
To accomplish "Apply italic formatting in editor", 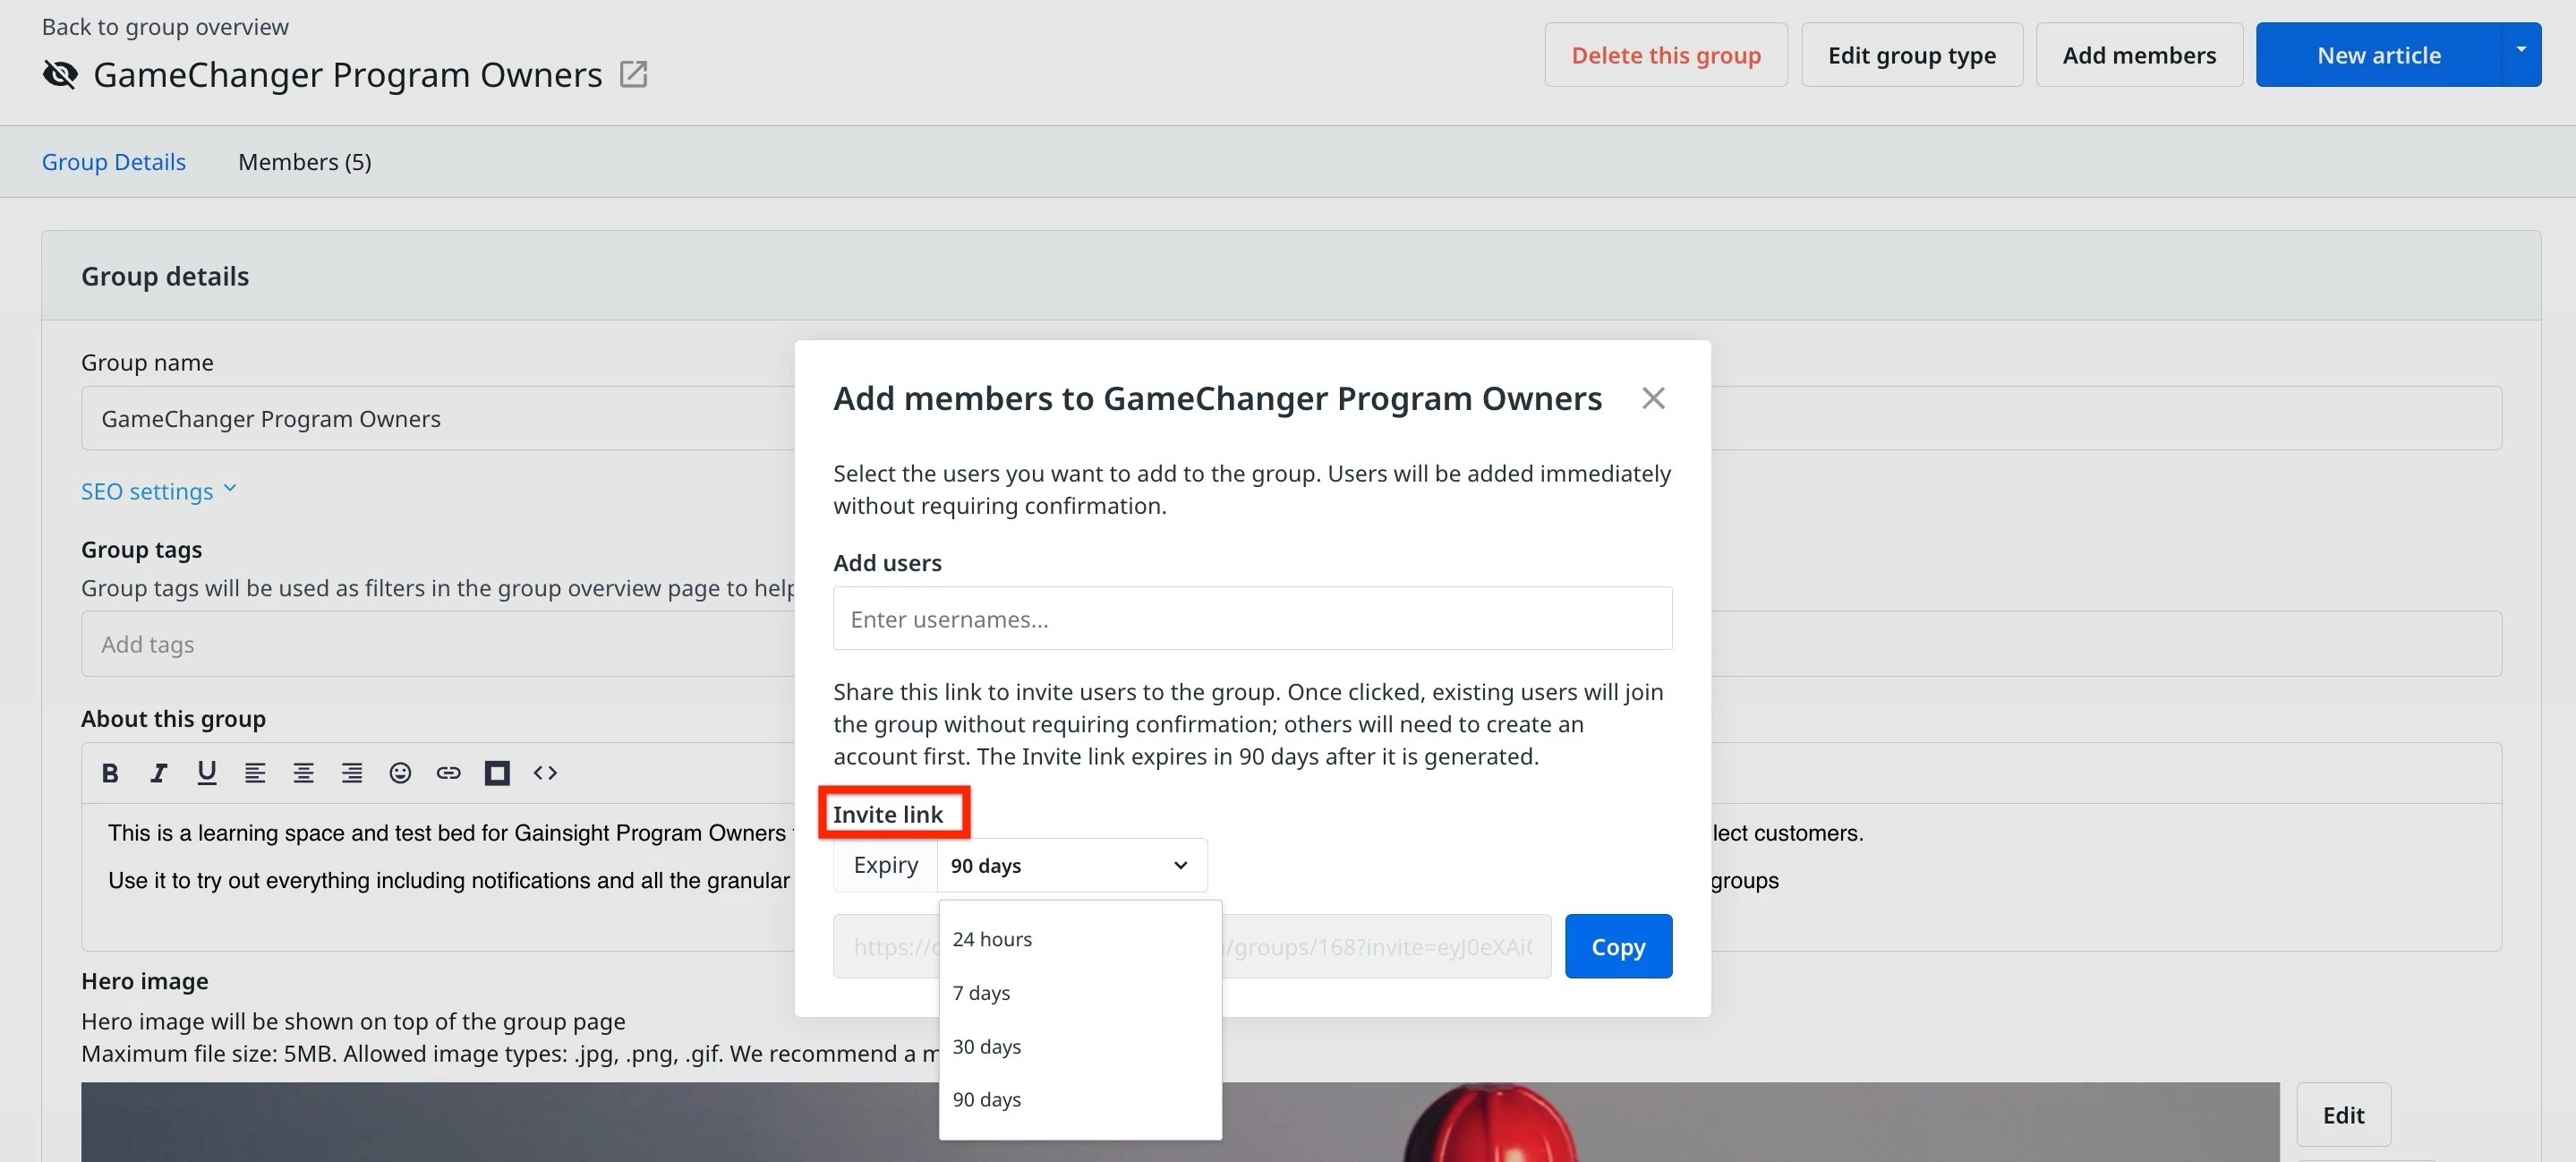I will 158,772.
